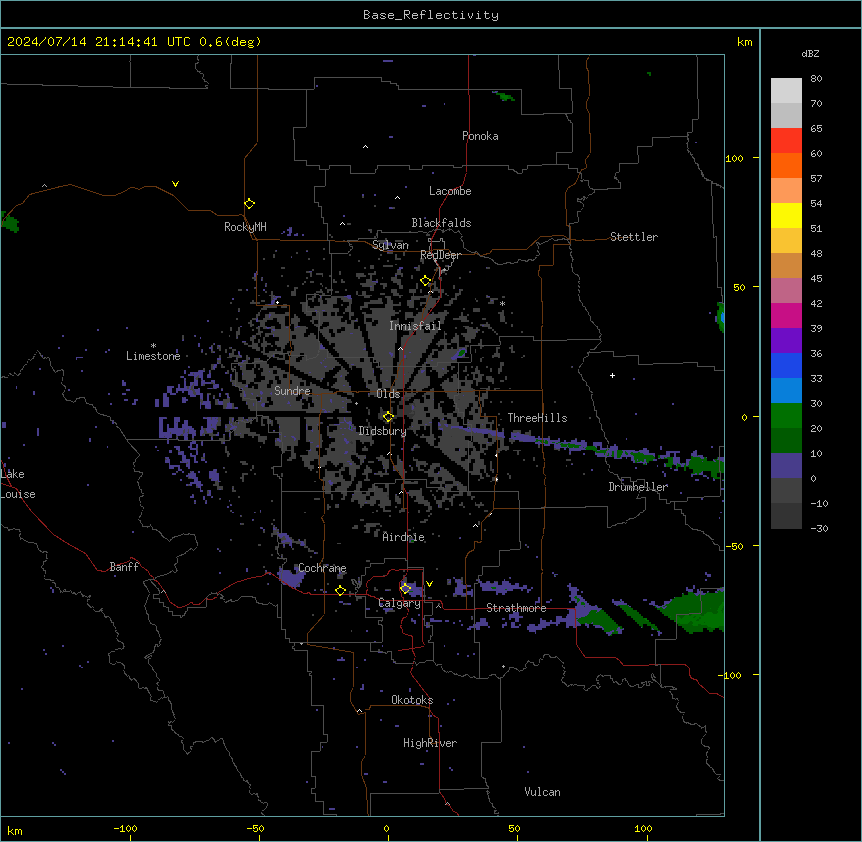Select the Lacombe city label

tap(450, 191)
